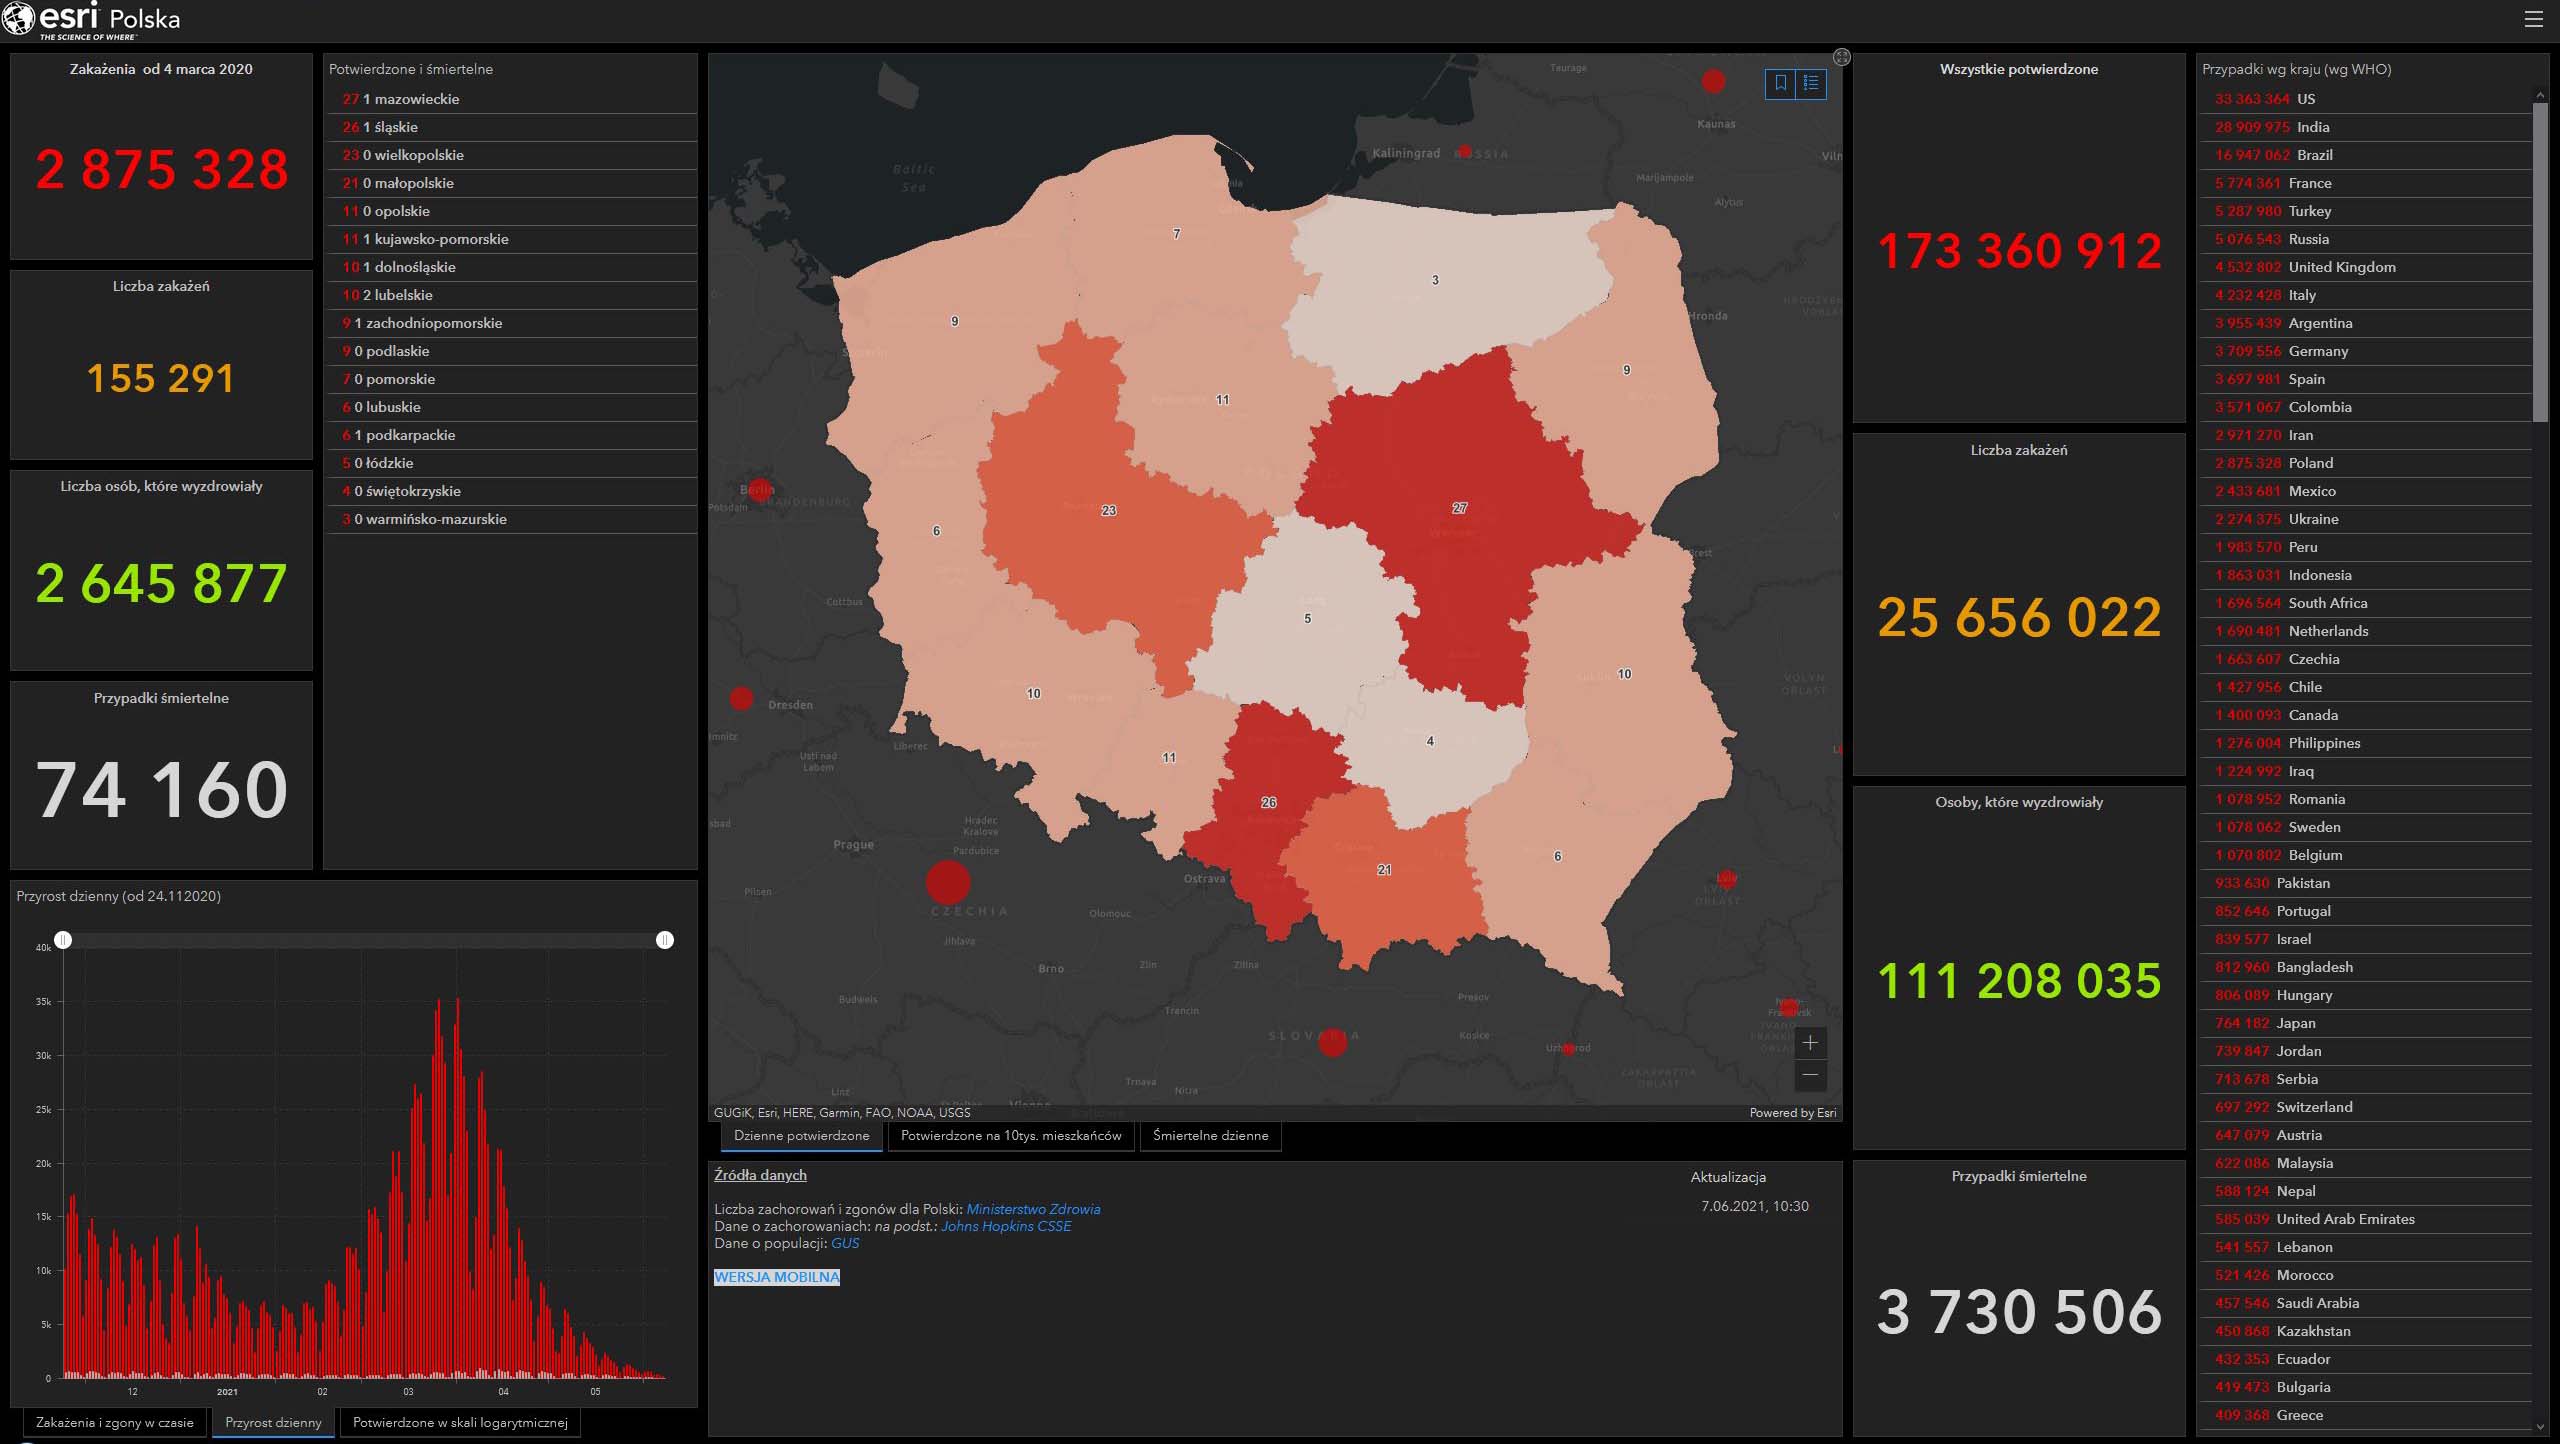Screen dimensions: 2560x1444
Task: Click the right chart range slider handle
Action: (665, 940)
